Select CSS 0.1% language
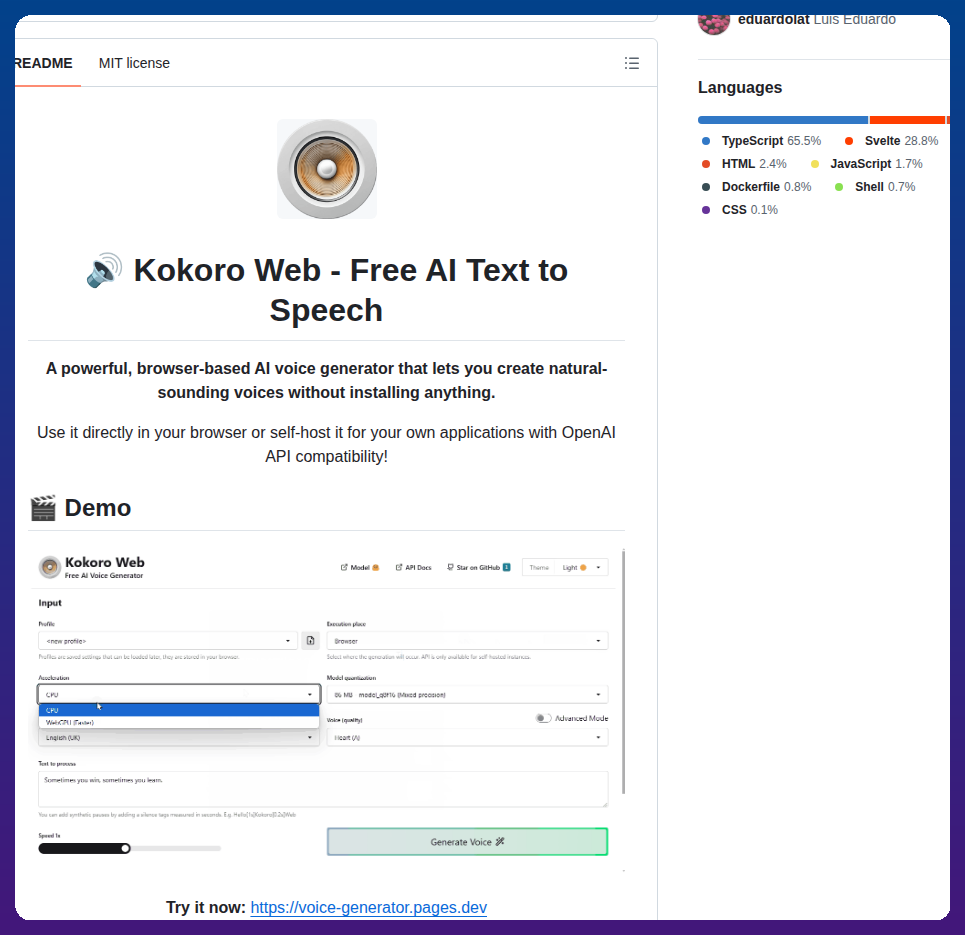The image size is (965, 935). (x=740, y=210)
